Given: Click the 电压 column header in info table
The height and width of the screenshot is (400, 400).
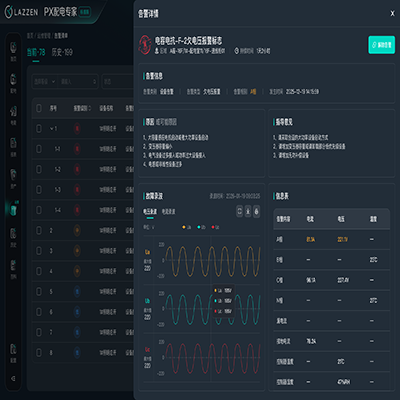Looking at the screenshot, I should 341,219.
